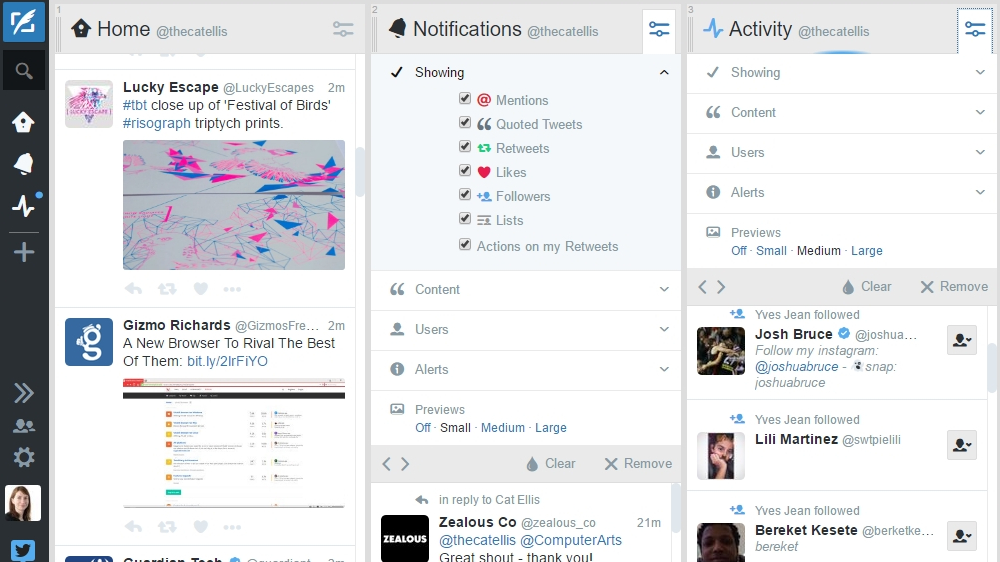Image resolution: width=1000 pixels, height=562 pixels.
Task: Uncheck the Retweets checkbox
Action: tap(465, 146)
